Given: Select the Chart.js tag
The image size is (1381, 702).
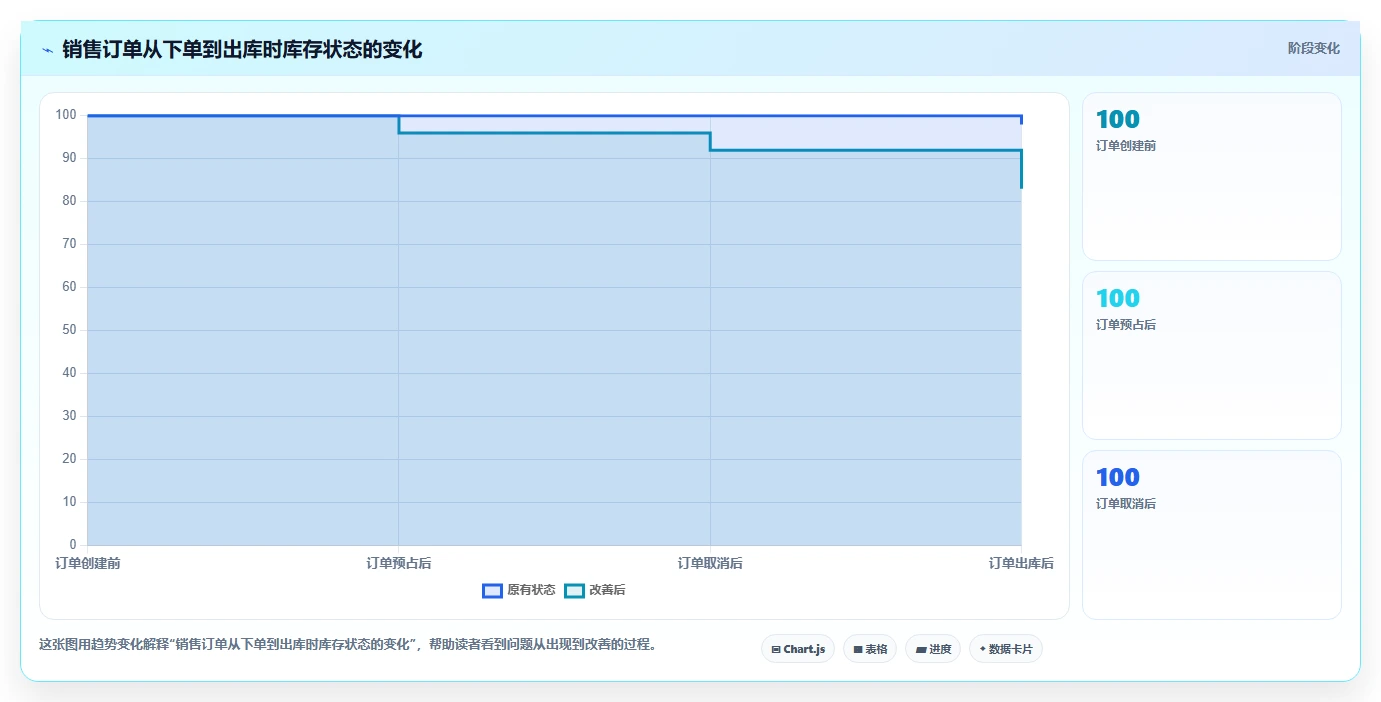Looking at the screenshot, I should pyautogui.click(x=798, y=649).
